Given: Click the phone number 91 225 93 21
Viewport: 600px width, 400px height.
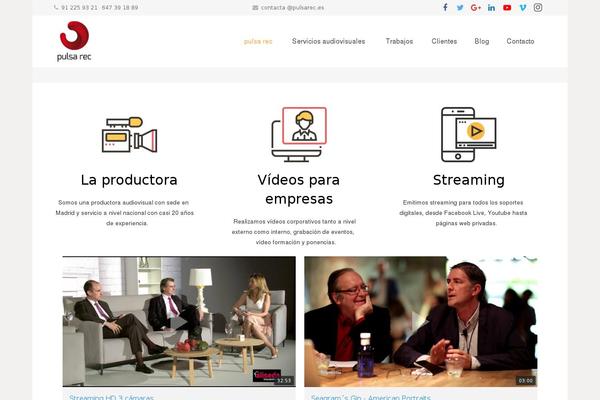Looking at the screenshot, I should click(x=79, y=7).
